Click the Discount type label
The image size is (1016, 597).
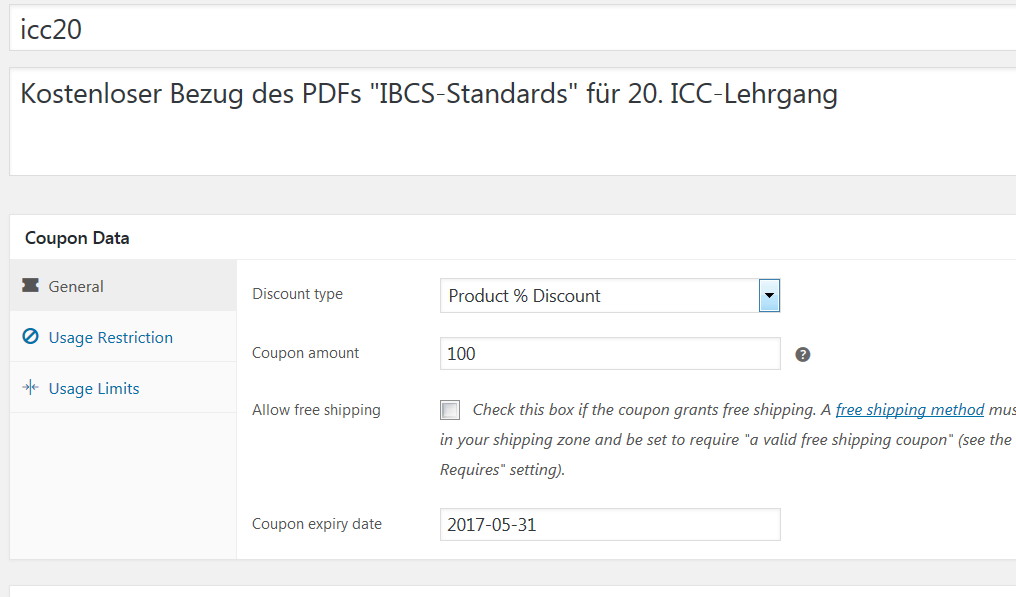click(297, 294)
